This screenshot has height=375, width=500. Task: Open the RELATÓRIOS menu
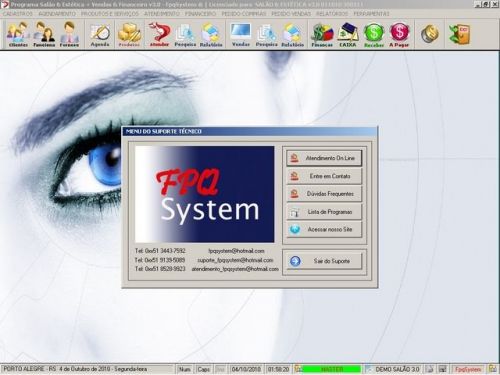point(332,14)
